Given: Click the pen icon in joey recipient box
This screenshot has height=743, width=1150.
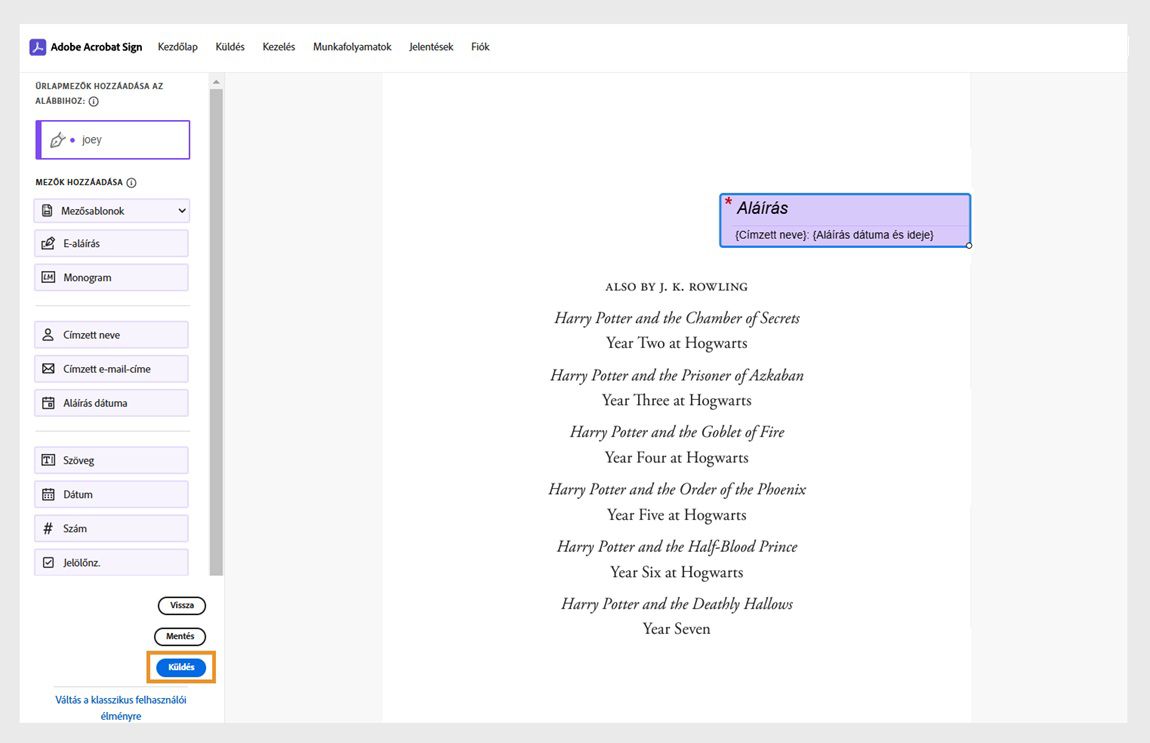Looking at the screenshot, I should tap(57, 139).
